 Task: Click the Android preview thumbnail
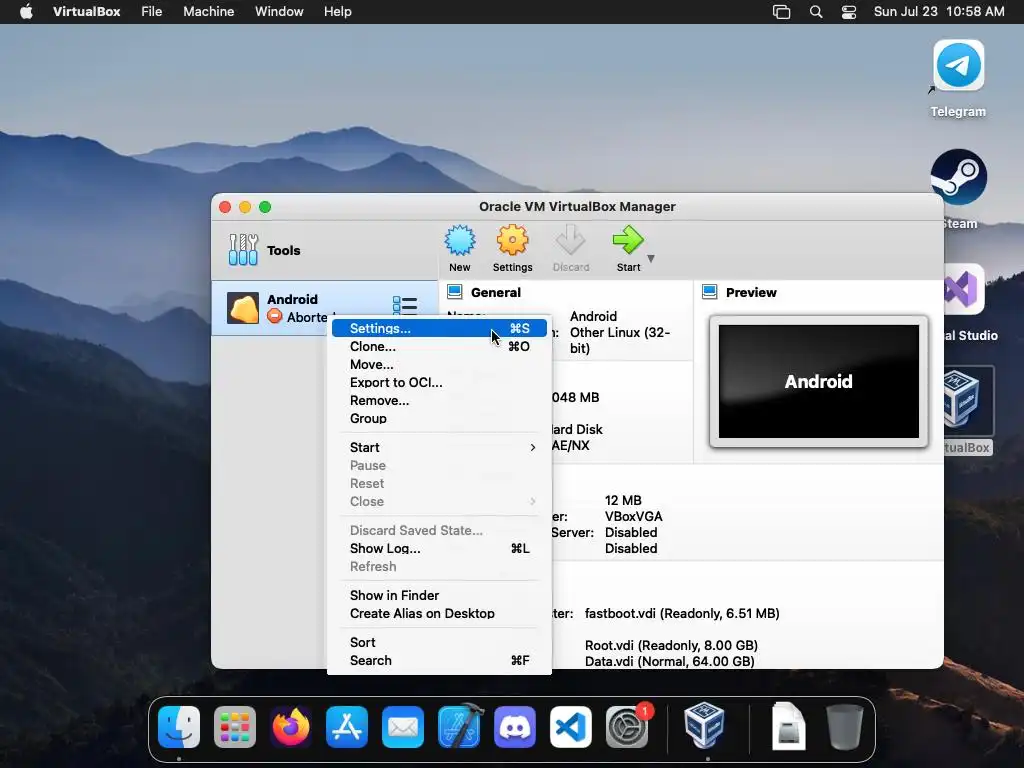coord(818,381)
